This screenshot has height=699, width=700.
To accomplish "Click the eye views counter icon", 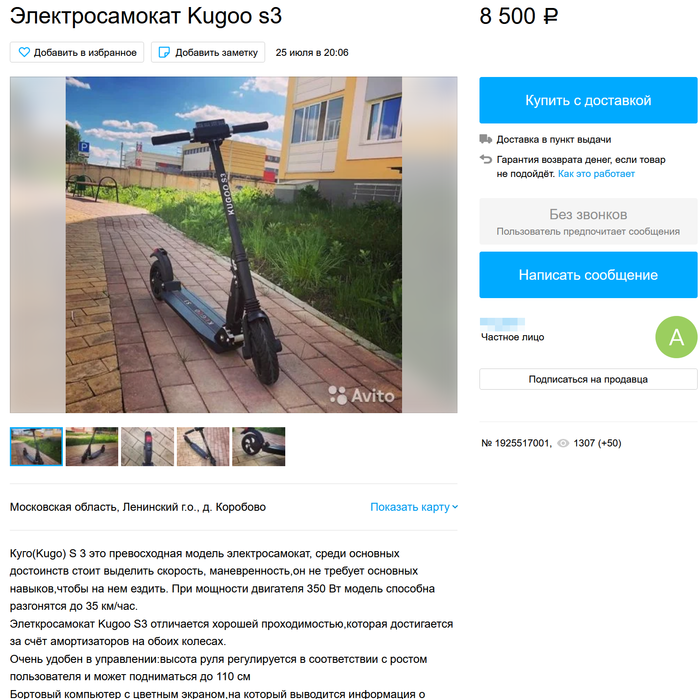I will click(x=563, y=443).
